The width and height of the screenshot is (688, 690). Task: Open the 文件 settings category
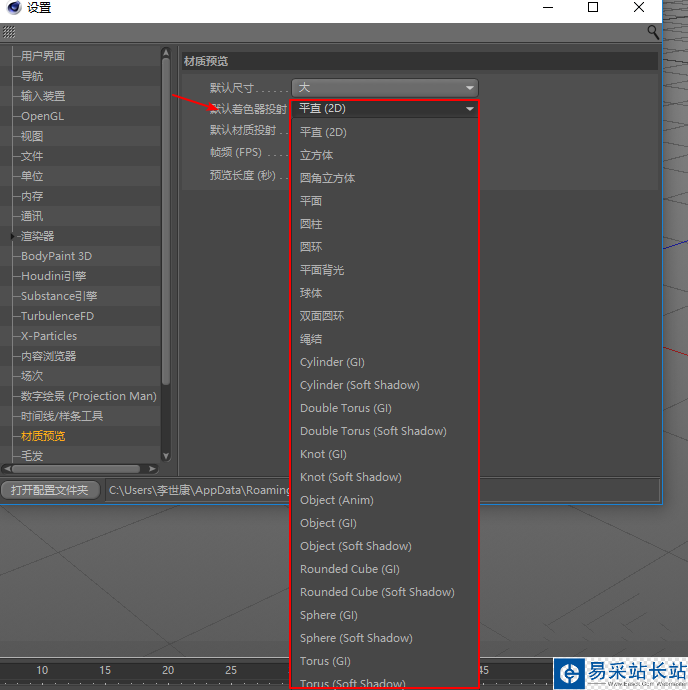(x=32, y=156)
